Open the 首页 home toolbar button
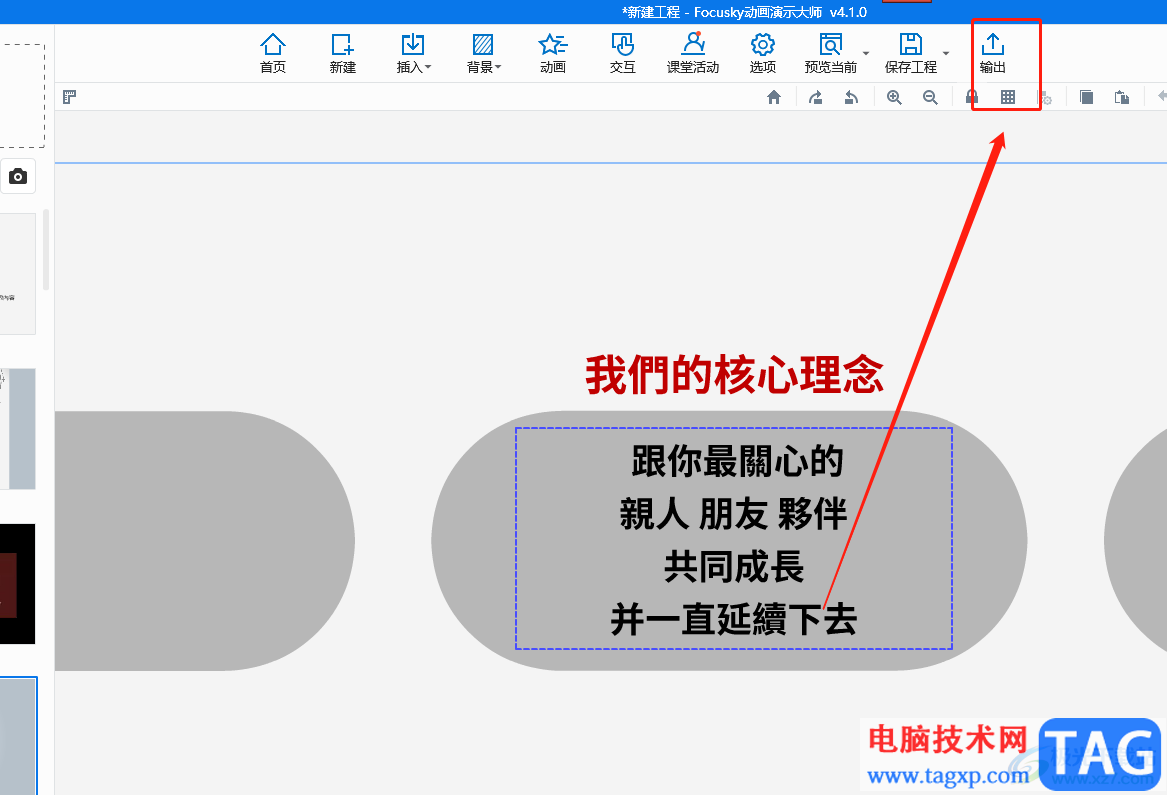The image size is (1167, 795). pyautogui.click(x=272, y=53)
